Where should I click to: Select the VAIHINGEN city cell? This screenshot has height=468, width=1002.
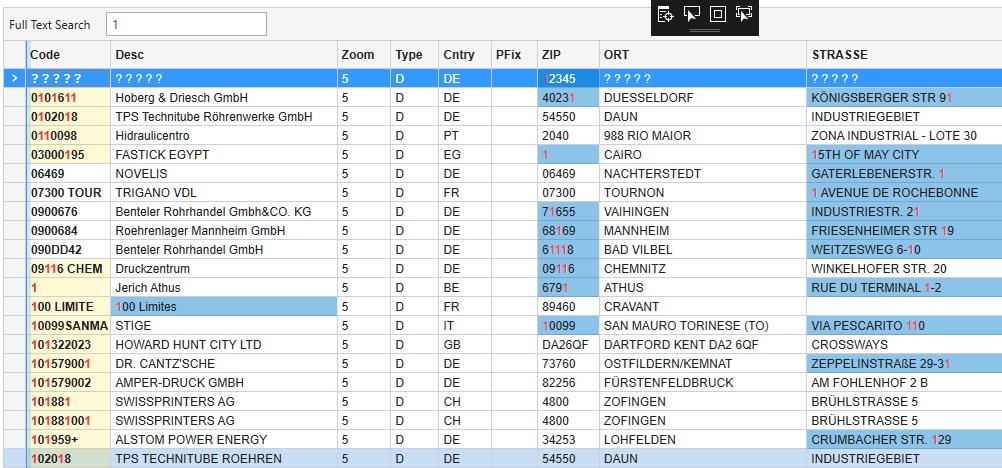point(703,212)
